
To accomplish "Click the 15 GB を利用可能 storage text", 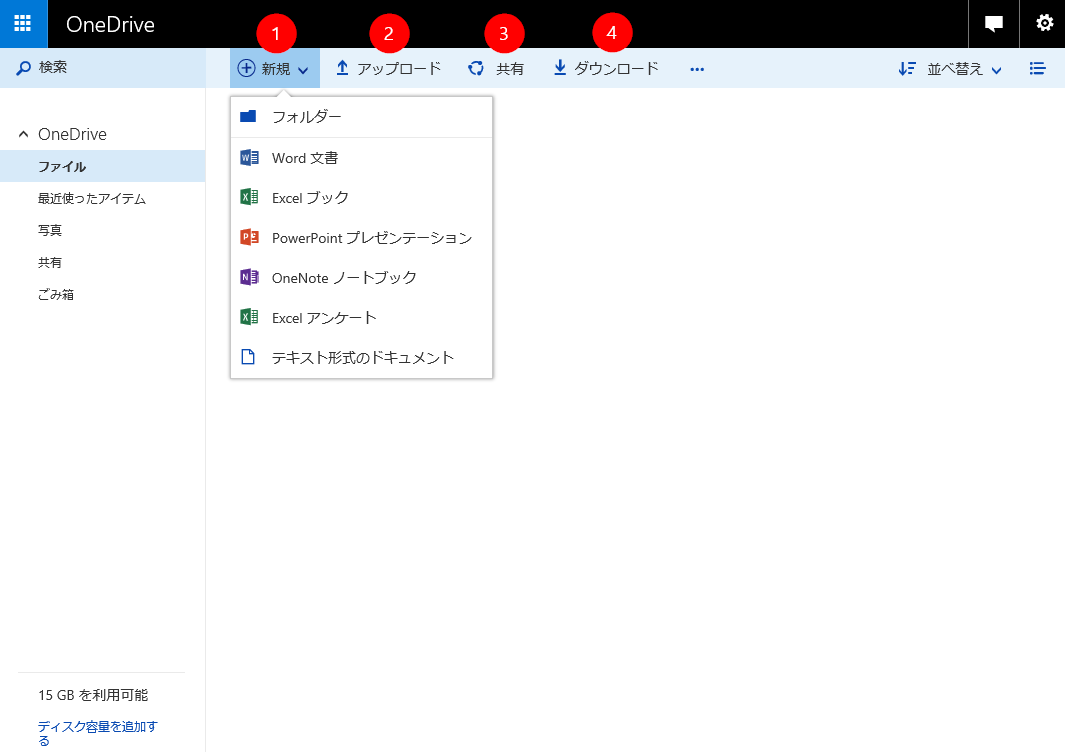I will click(93, 695).
